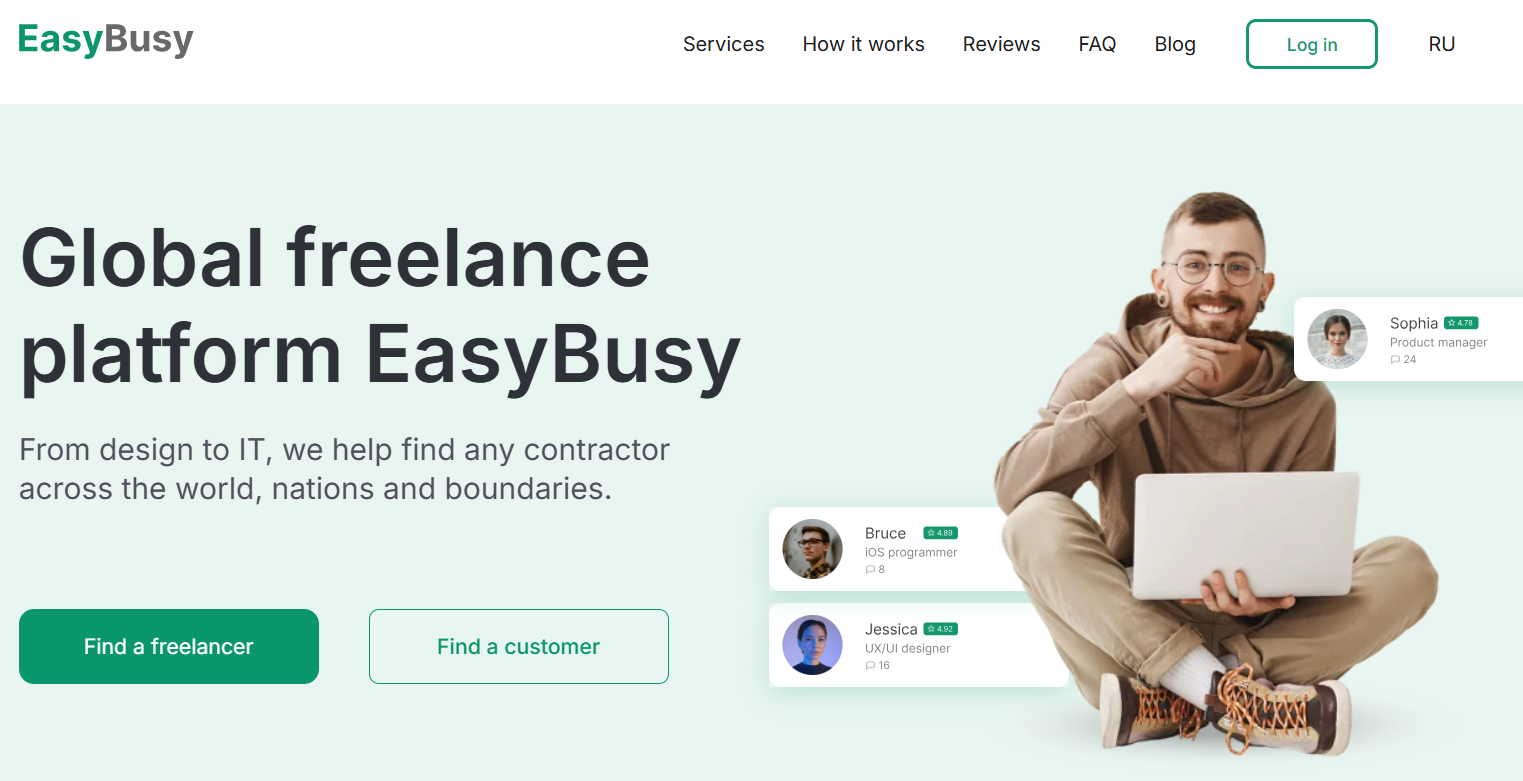Open the Services menu item

point(724,44)
